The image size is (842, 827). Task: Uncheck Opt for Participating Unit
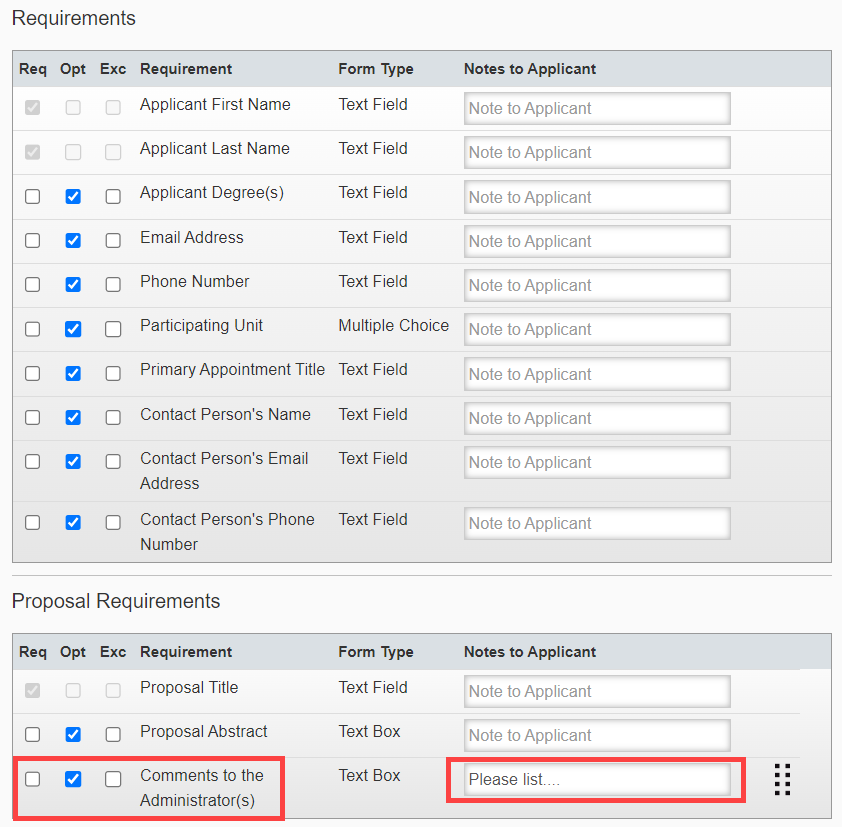point(73,329)
